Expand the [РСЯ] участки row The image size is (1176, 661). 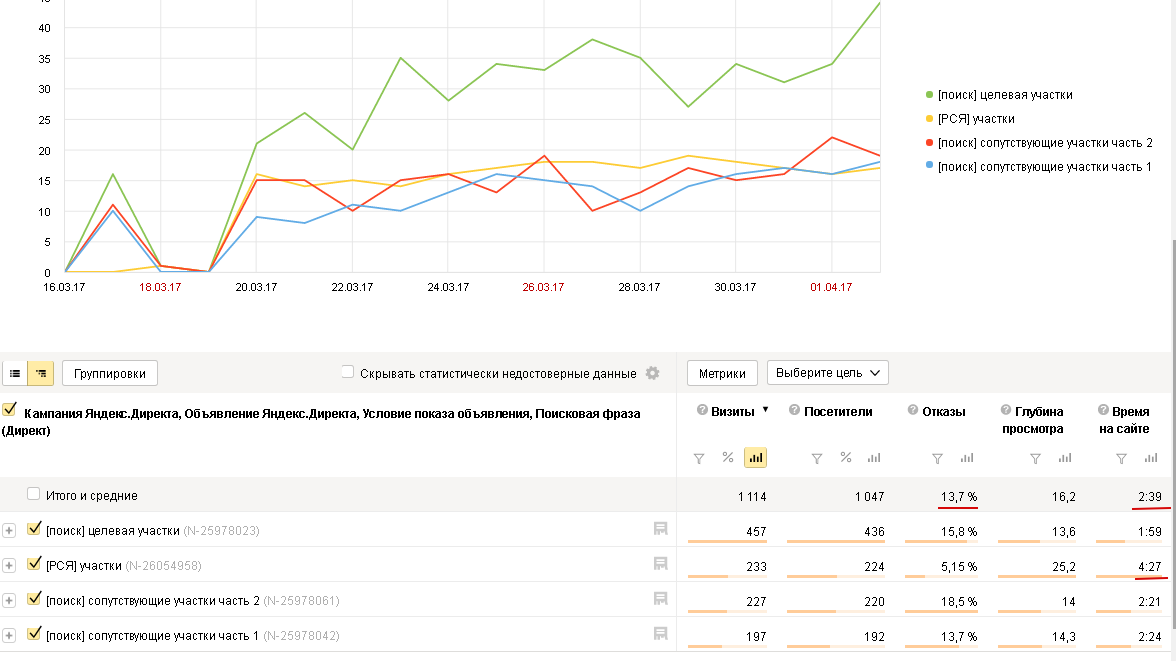tap(10, 566)
